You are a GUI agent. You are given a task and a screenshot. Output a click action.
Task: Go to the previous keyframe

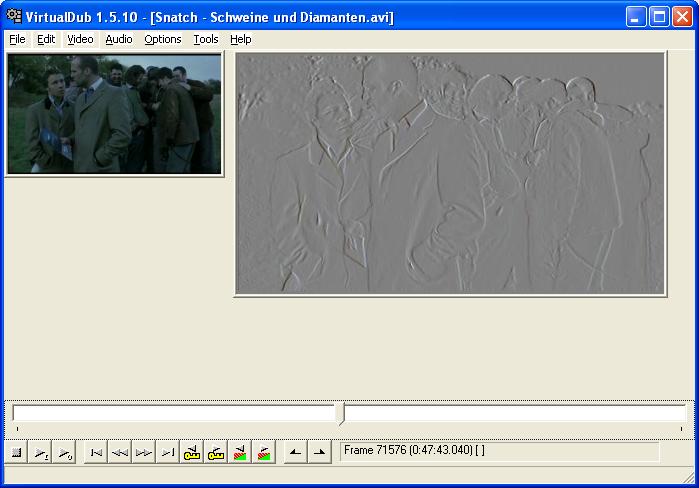tap(192, 452)
